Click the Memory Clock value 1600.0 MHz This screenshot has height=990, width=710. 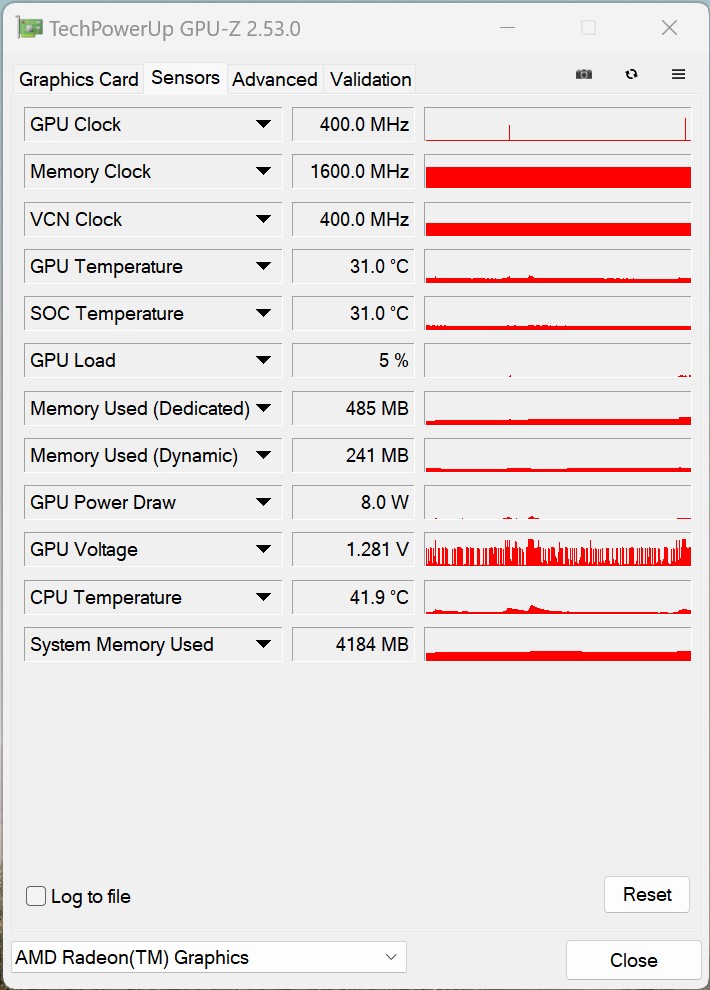click(x=353, y=172)
